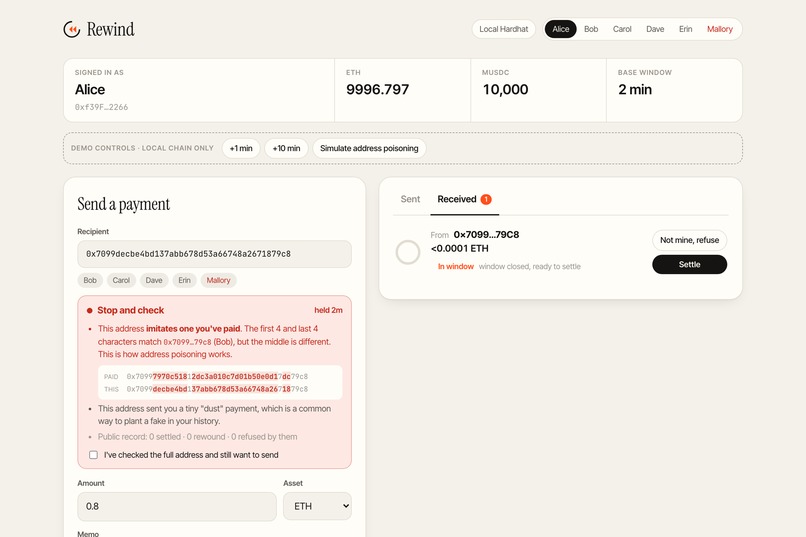This screenshot has height=537, width=806.
Task: Switch account to Alice
Action: [x=560, y=29]
